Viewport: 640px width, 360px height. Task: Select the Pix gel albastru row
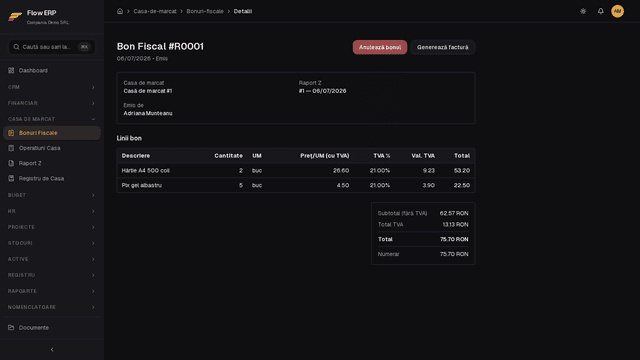click(x=296, y=185)
